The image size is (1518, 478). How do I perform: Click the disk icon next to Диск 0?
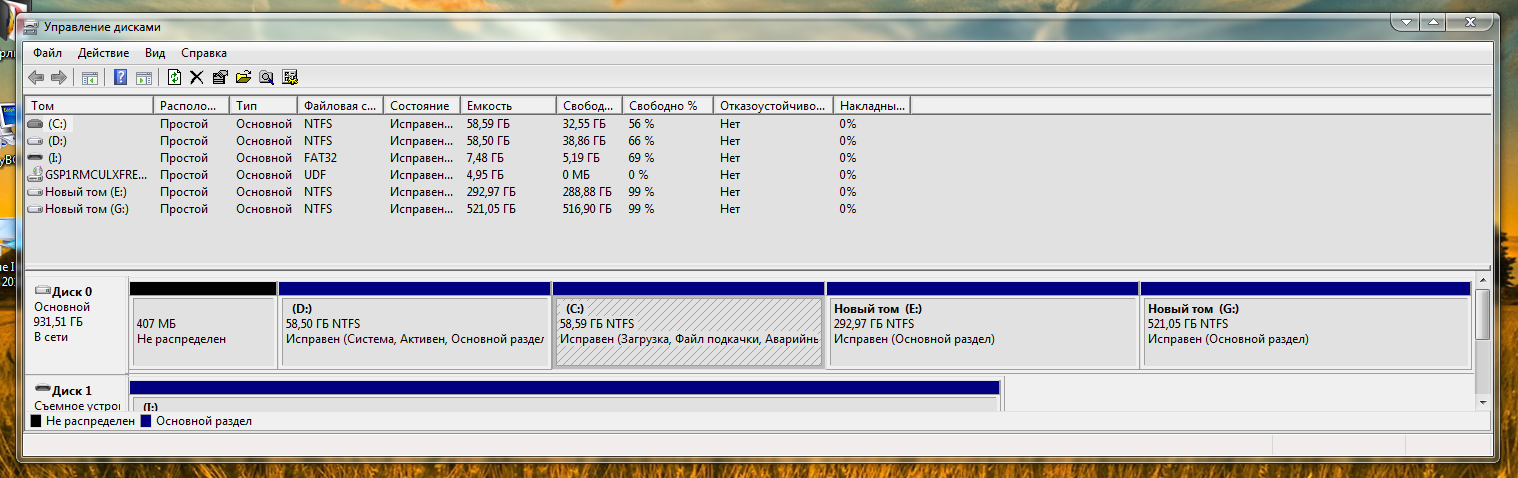[x=42, y=291]
